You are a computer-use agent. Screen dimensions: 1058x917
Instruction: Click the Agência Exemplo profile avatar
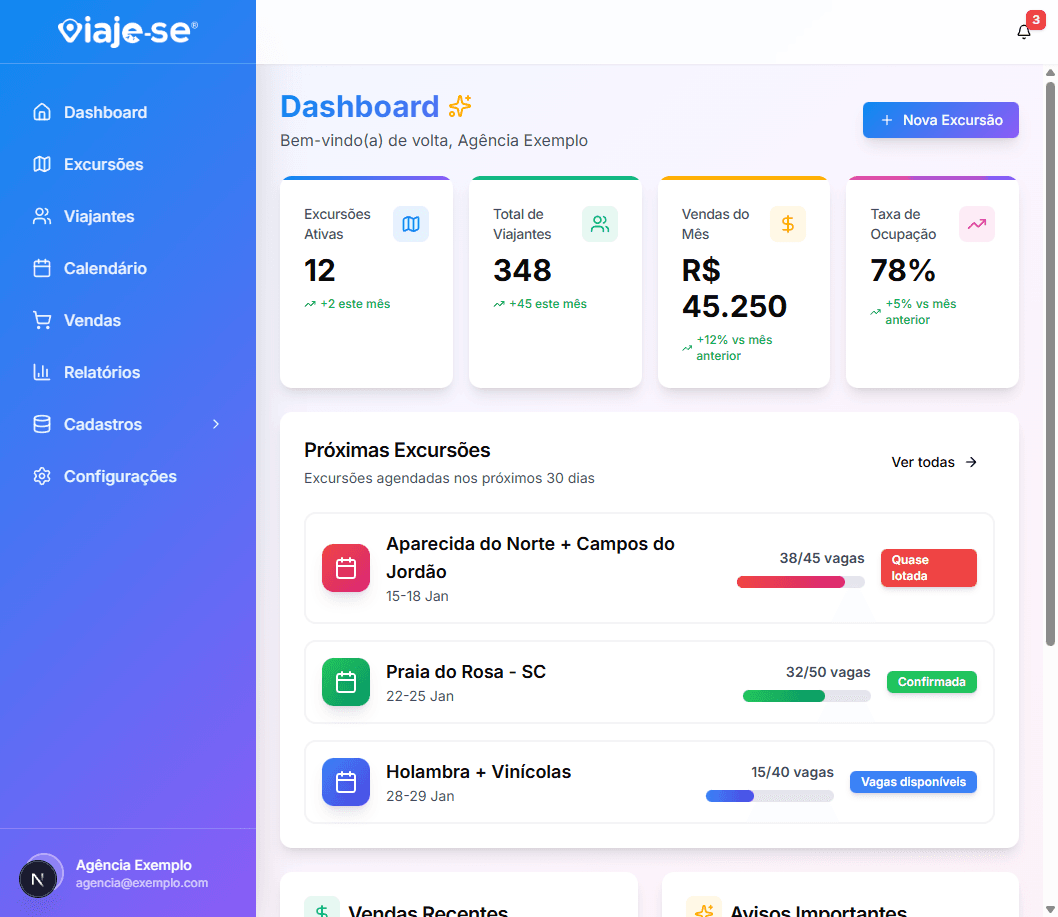(x=39, y=877)
